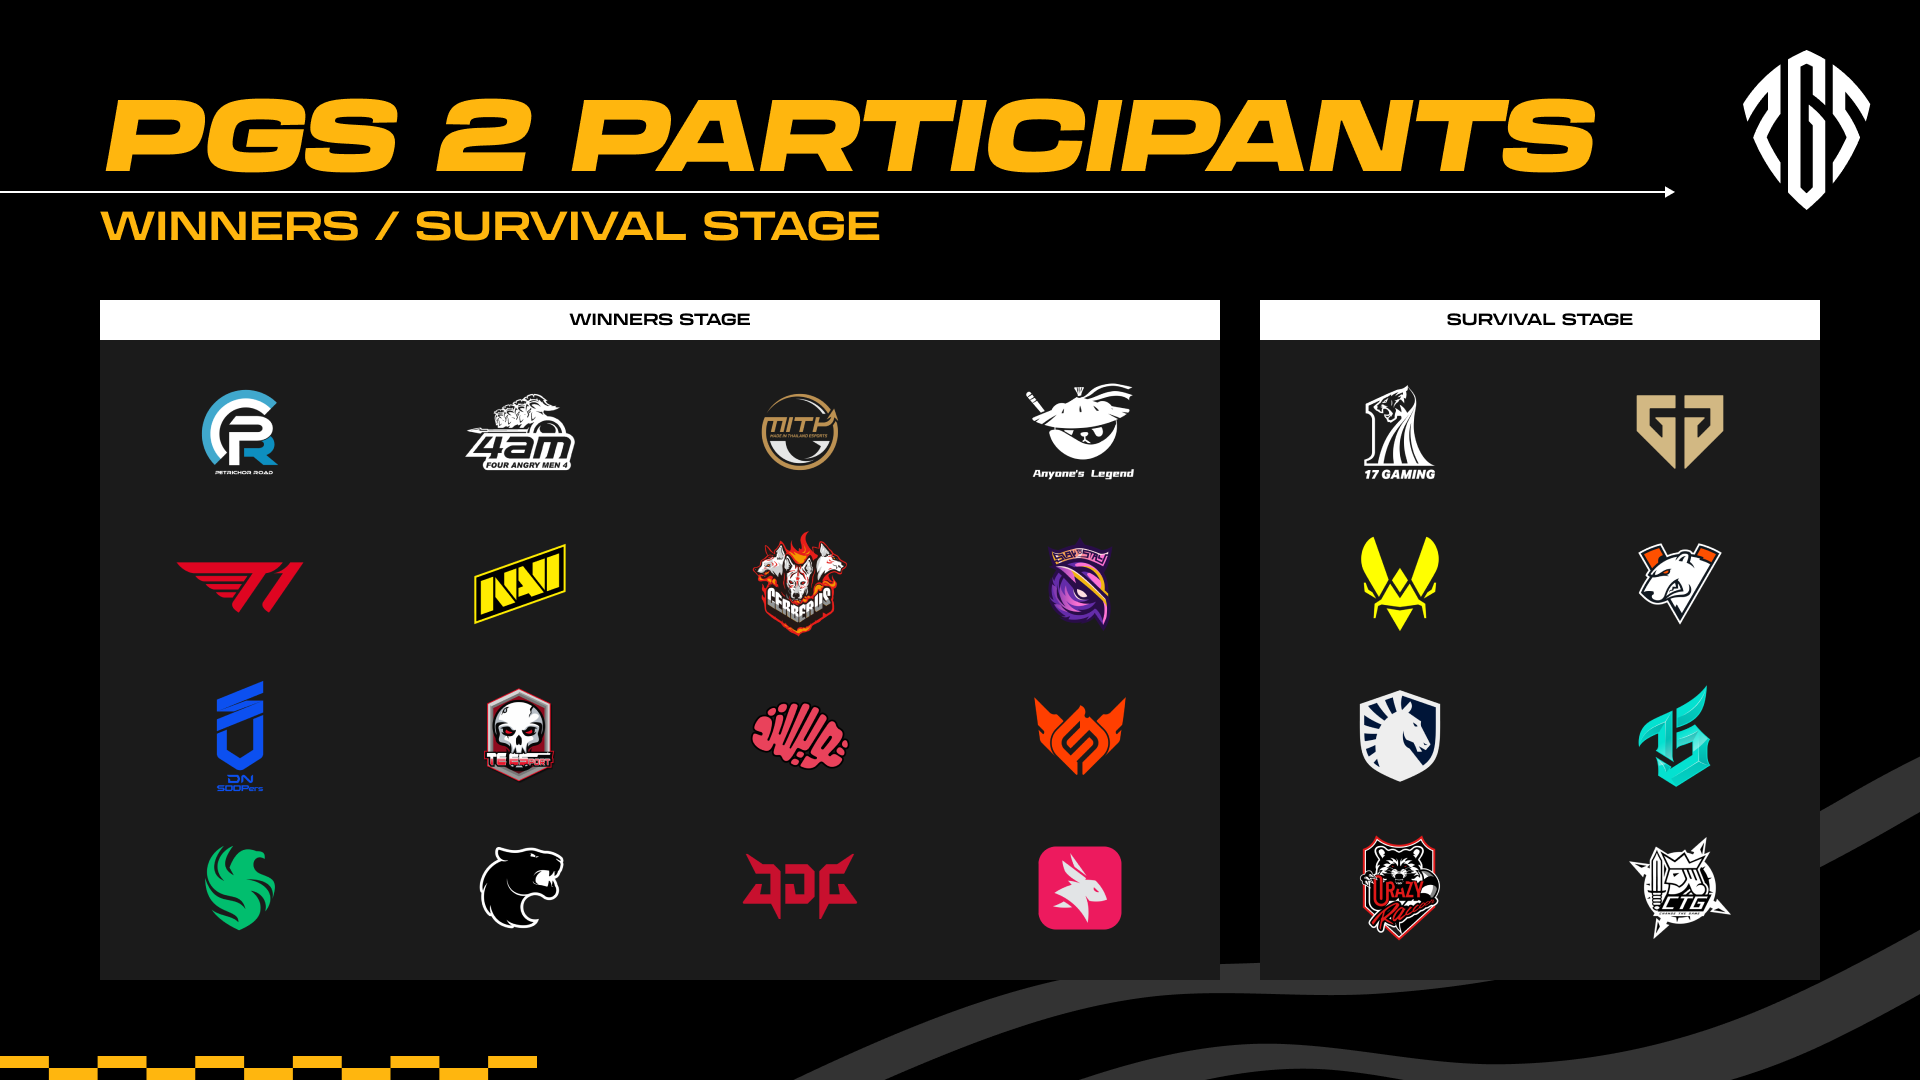
Task: Click the red JDG logo
Action: pos(800,886)
